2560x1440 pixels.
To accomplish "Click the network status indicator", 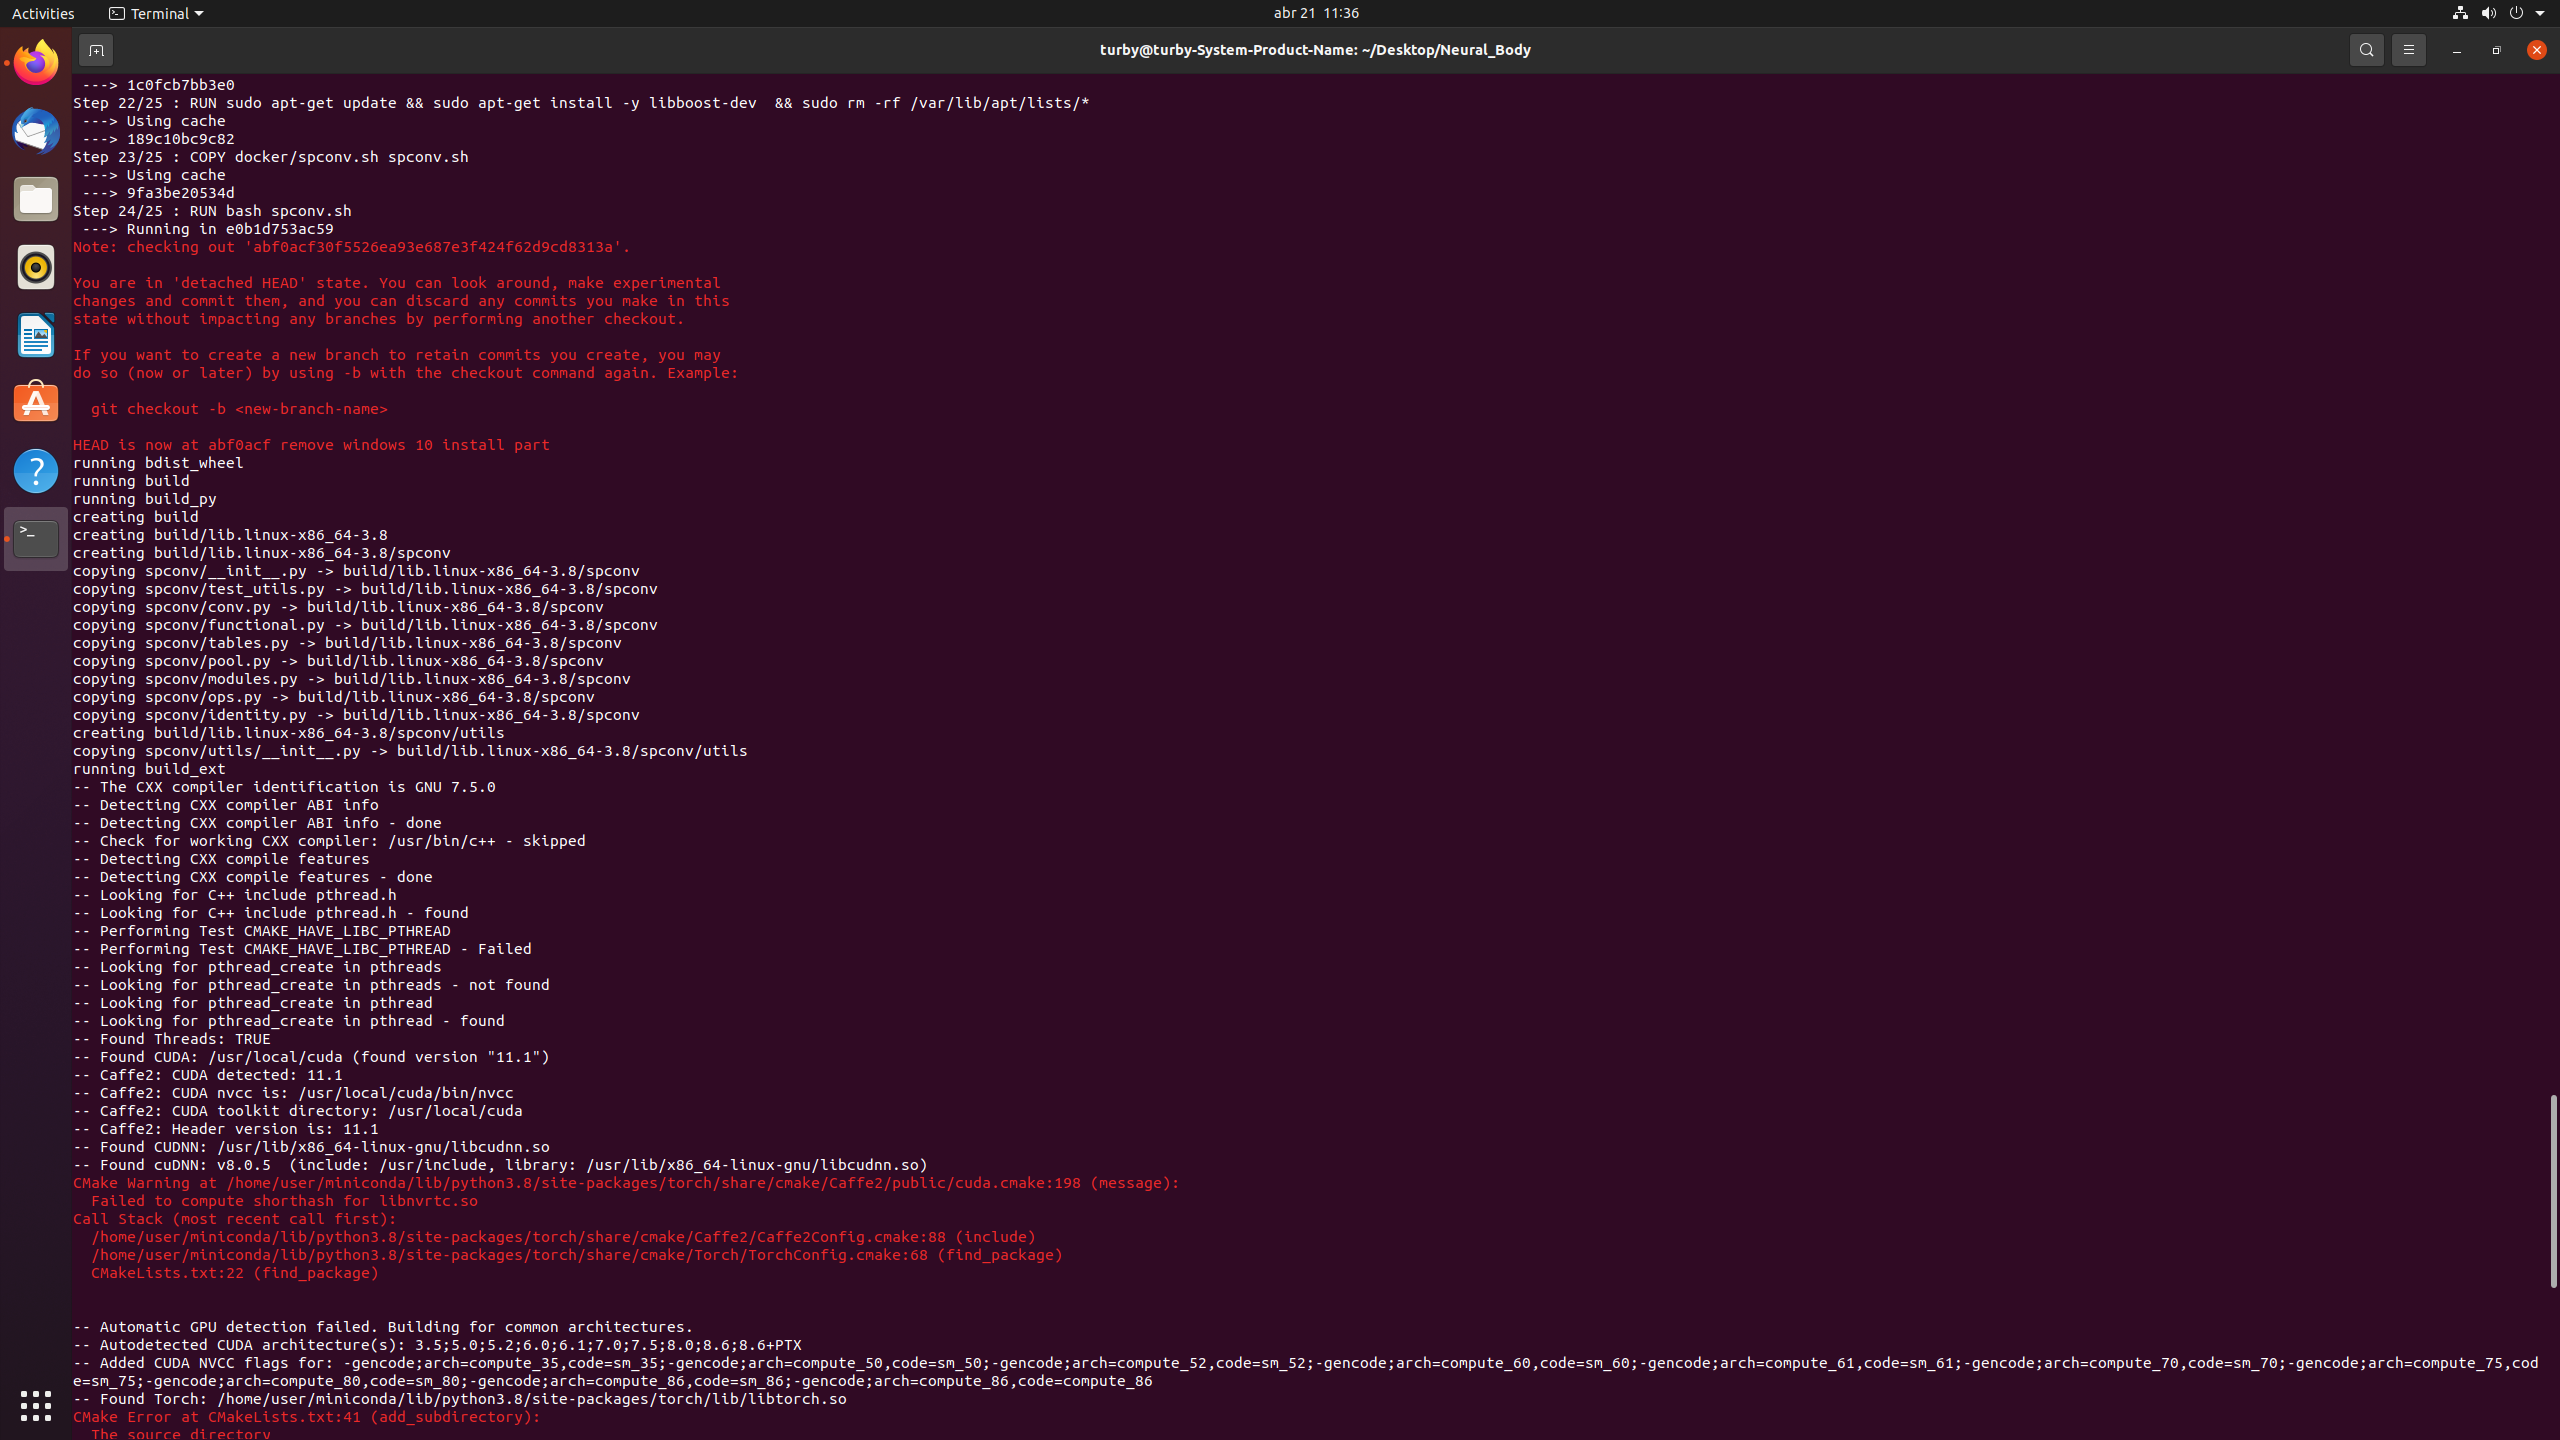I will [2458, 13].
